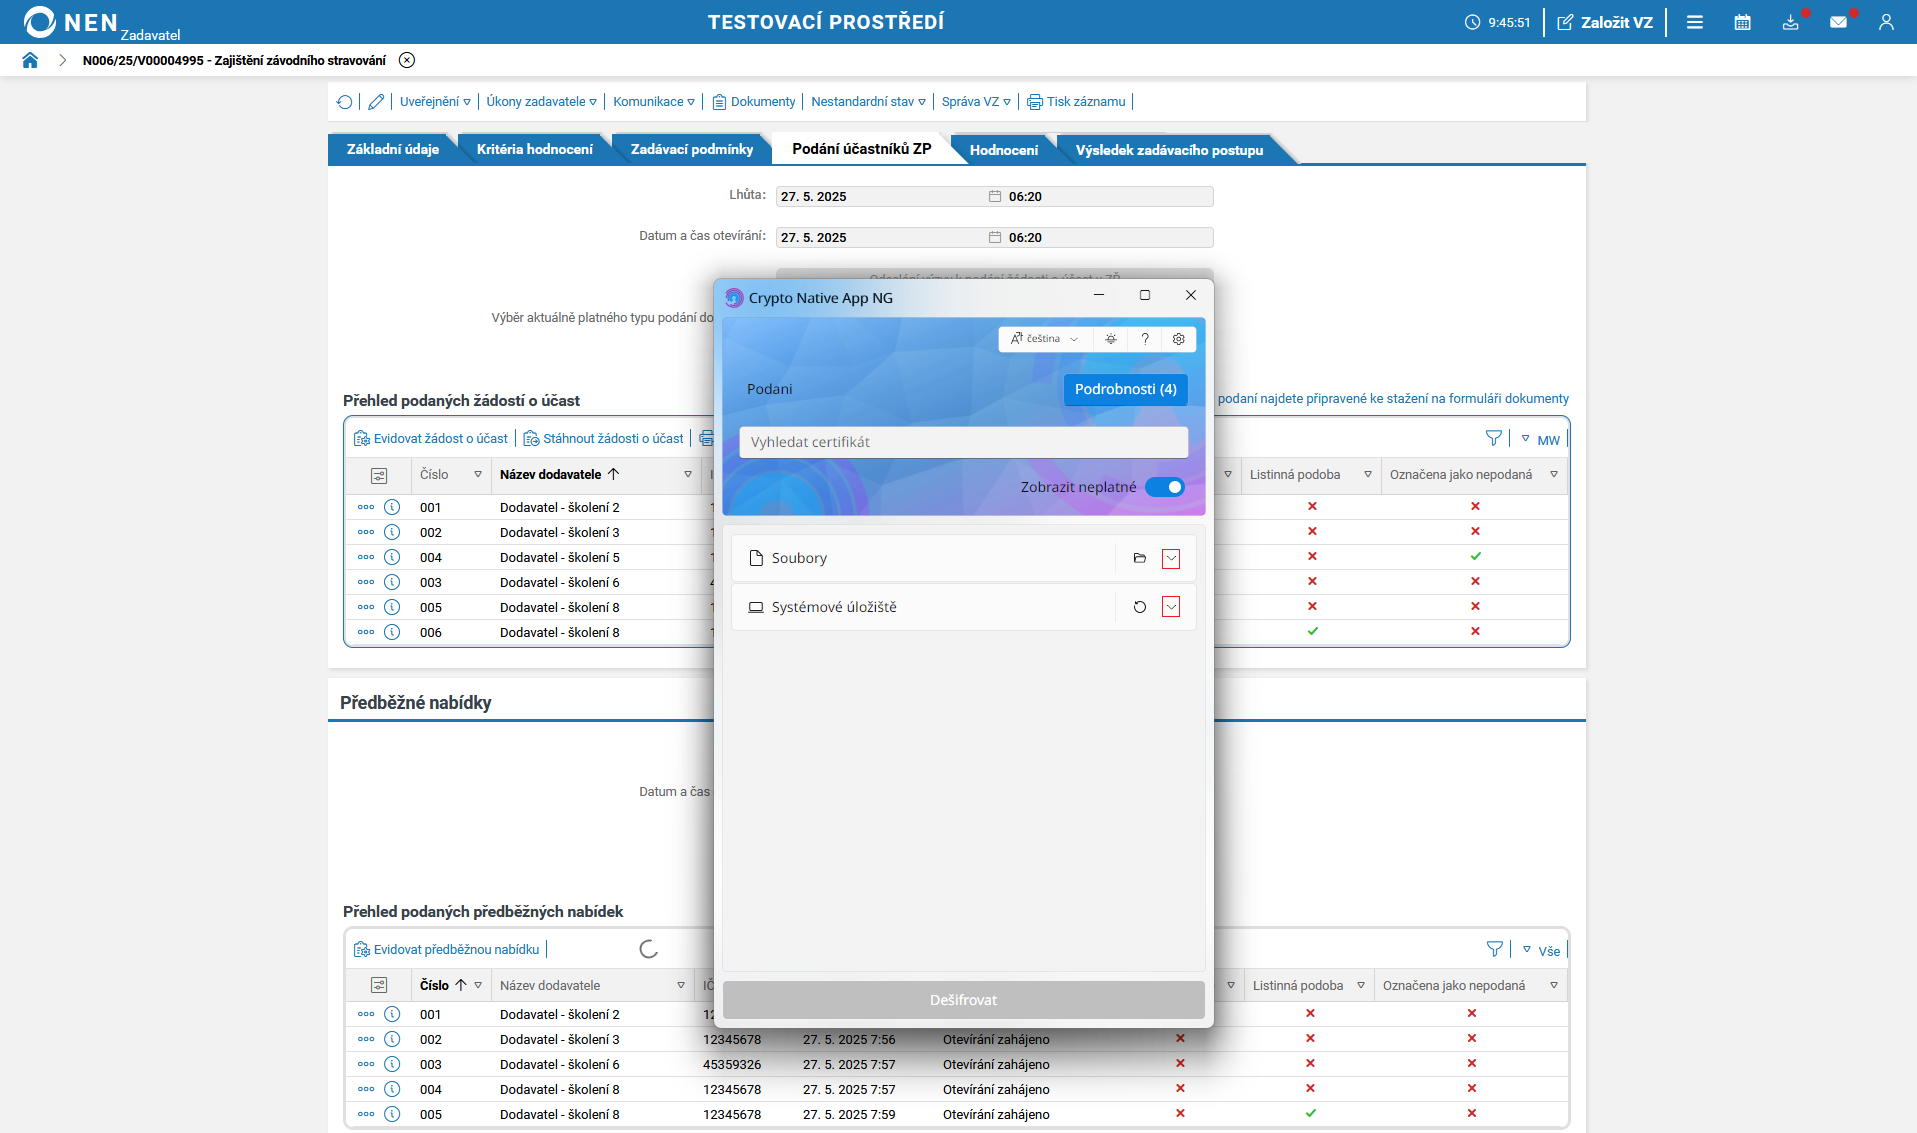Open the Uveřejnění dropdown menu
The height and width of the screenshot is (1133, 1917).
pyautogui.click(x=435, y=102)
